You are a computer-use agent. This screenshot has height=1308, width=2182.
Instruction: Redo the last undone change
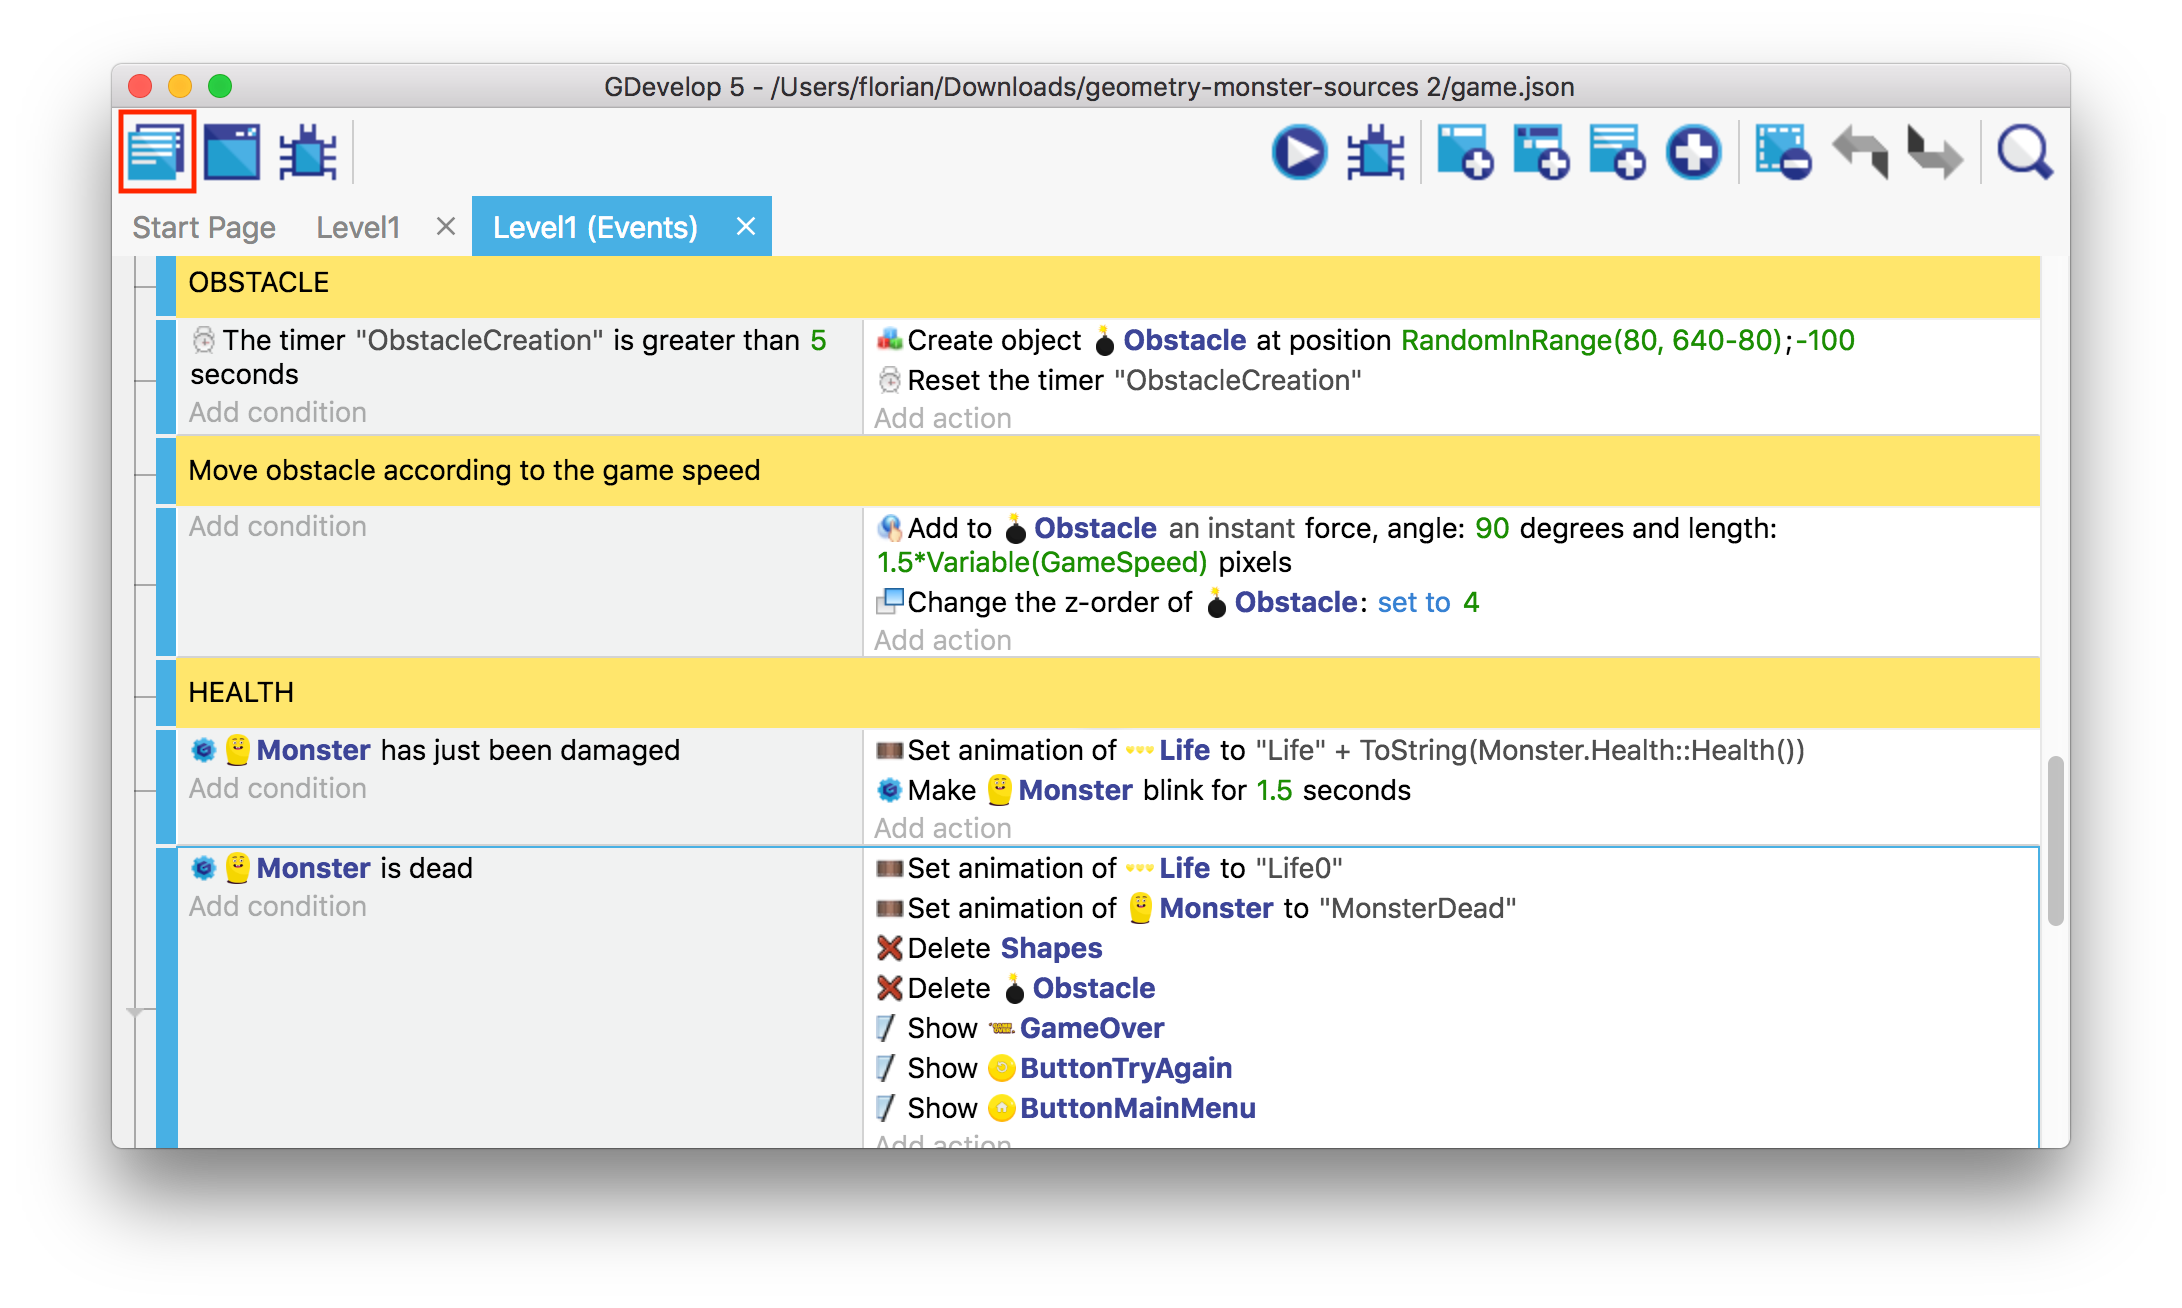click(x=1934, y=153)
